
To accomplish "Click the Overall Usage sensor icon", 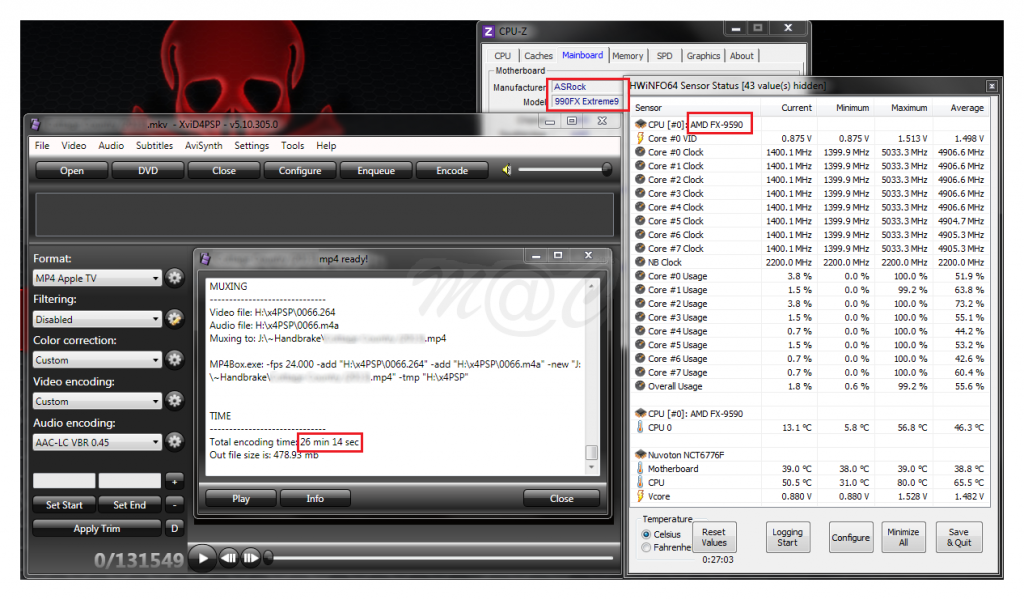I will [x=640, y=386].
